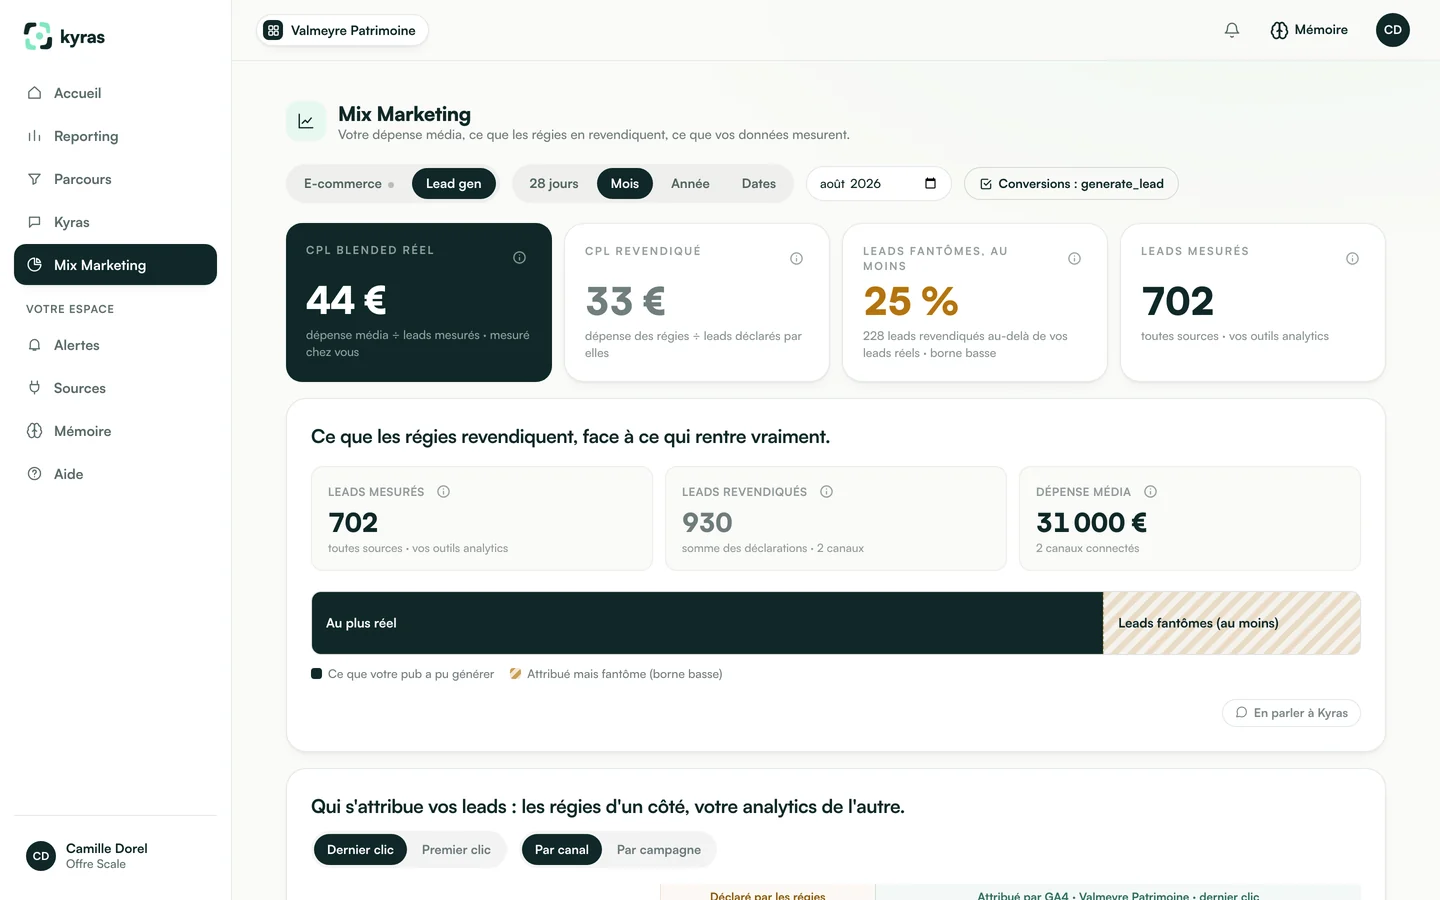1440x900 pixels.
Task: Select the Dates custom period
Action: tap(759, 184)
